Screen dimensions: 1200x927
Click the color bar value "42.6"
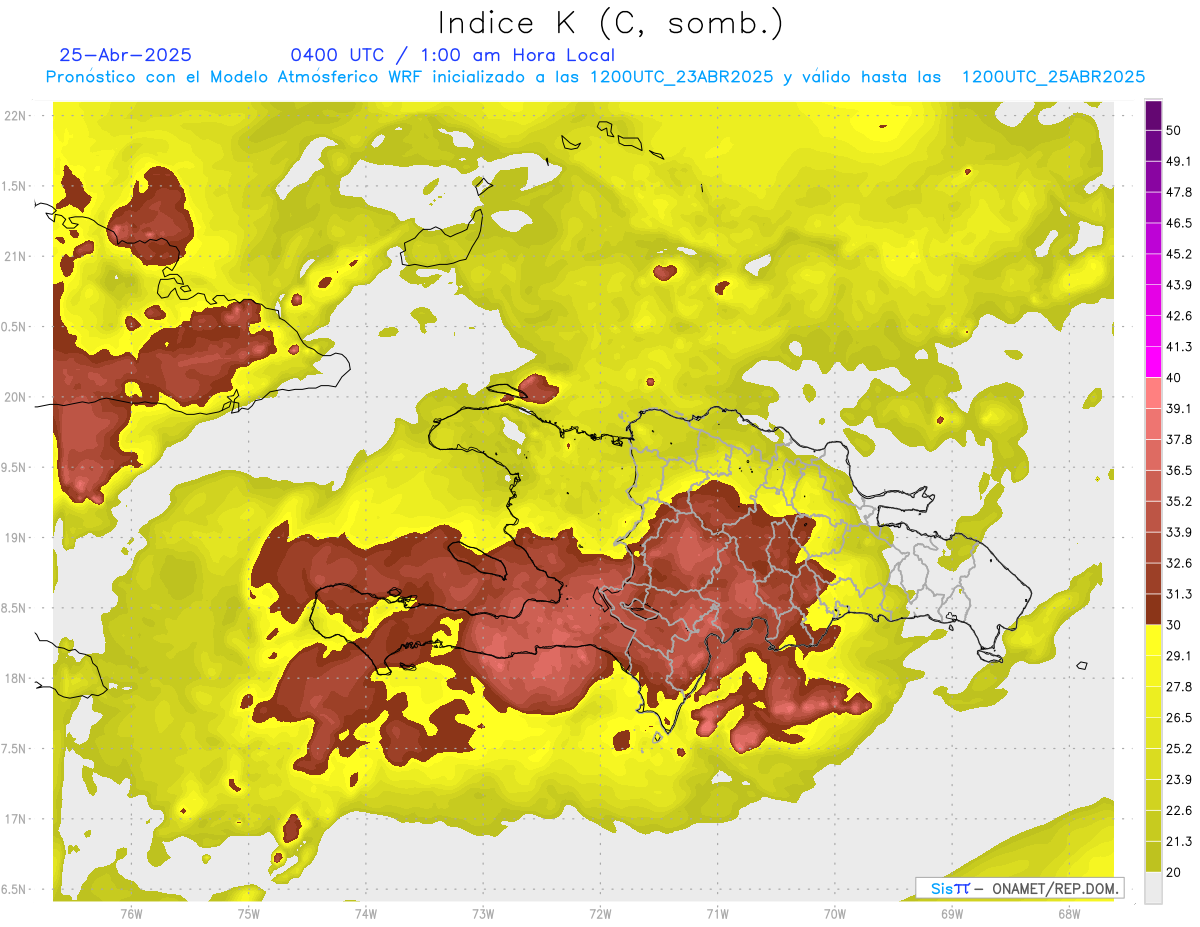(1179, 316)
